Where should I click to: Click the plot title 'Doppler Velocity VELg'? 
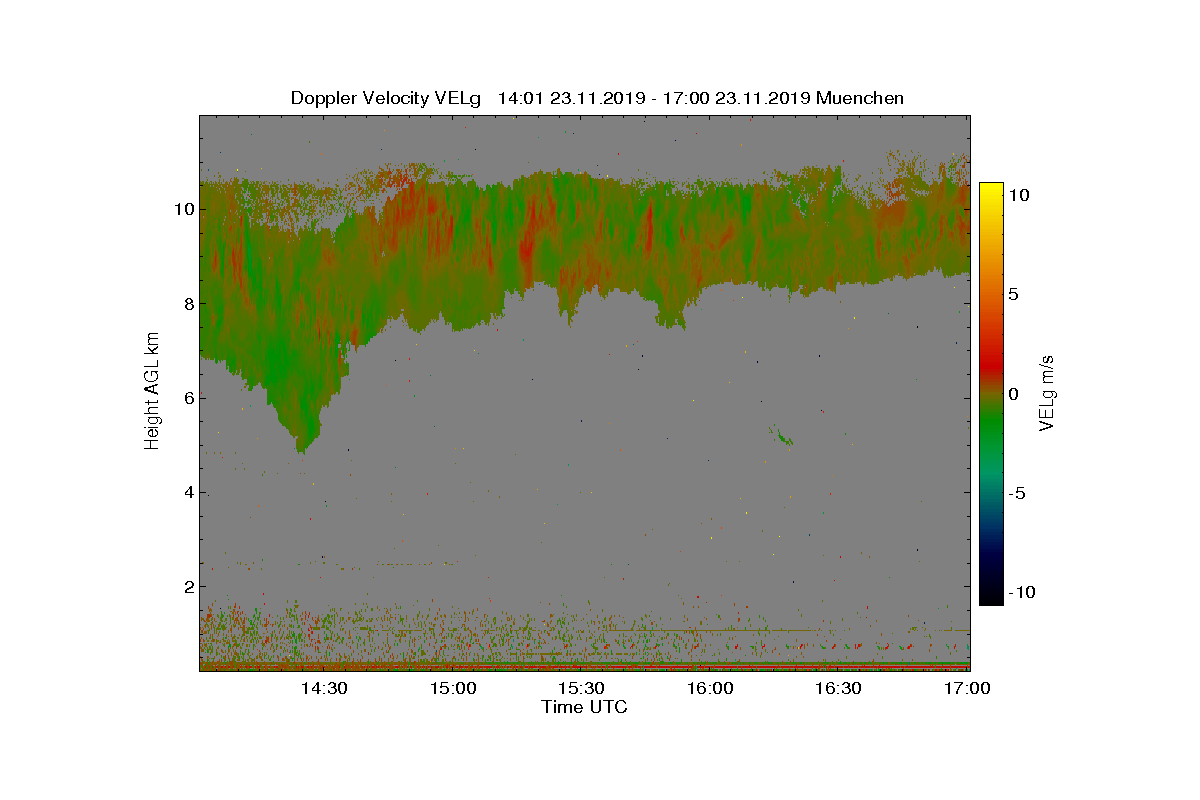386,98
